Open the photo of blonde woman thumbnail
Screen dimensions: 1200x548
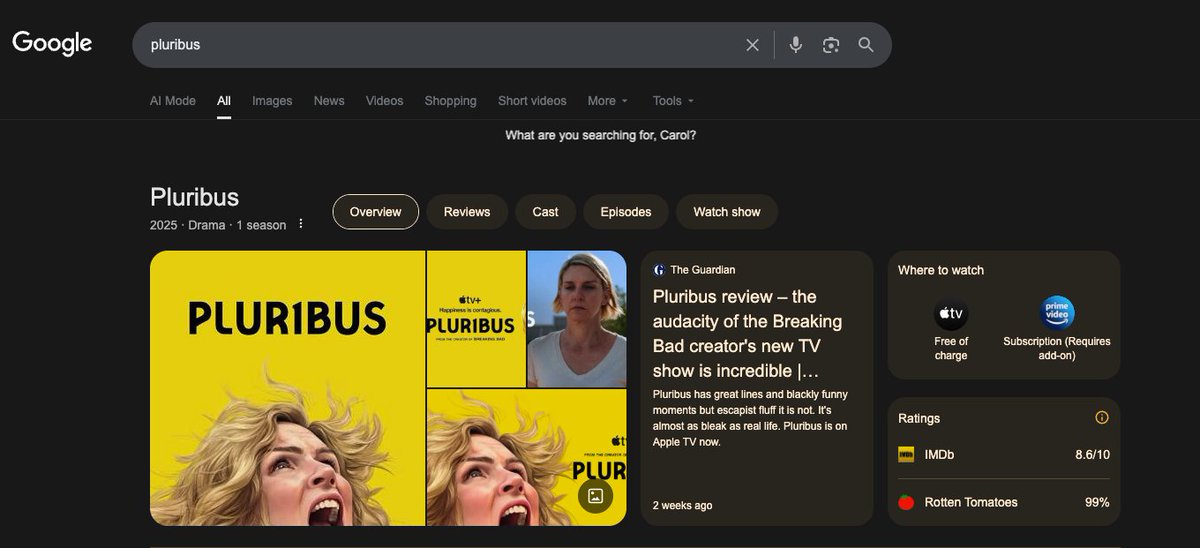[577, 319]
